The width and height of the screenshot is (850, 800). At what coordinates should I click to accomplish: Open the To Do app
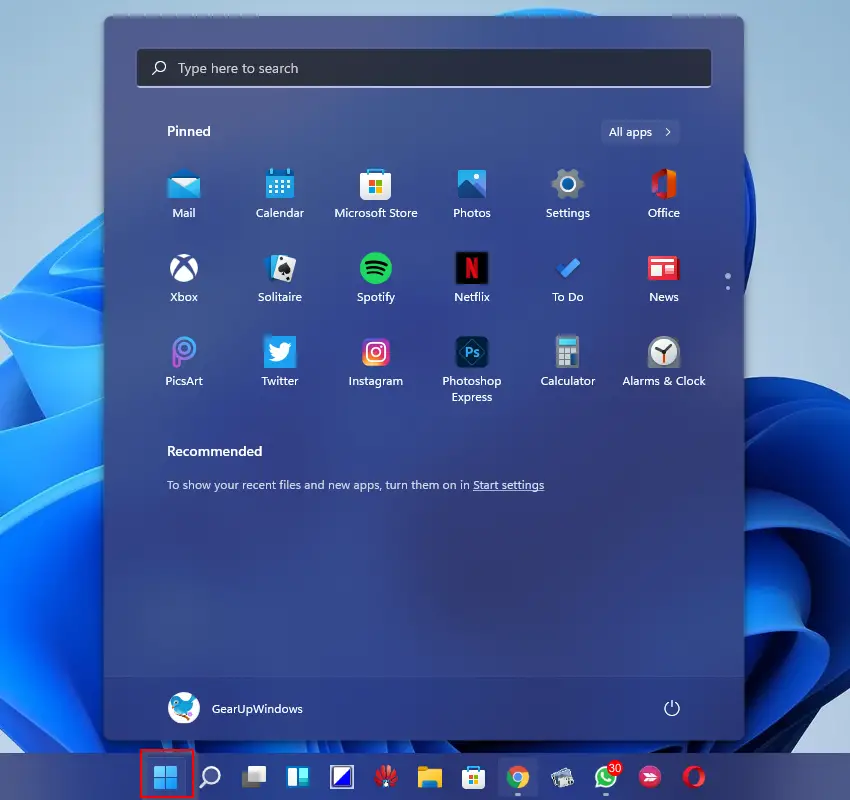point(568,278)
